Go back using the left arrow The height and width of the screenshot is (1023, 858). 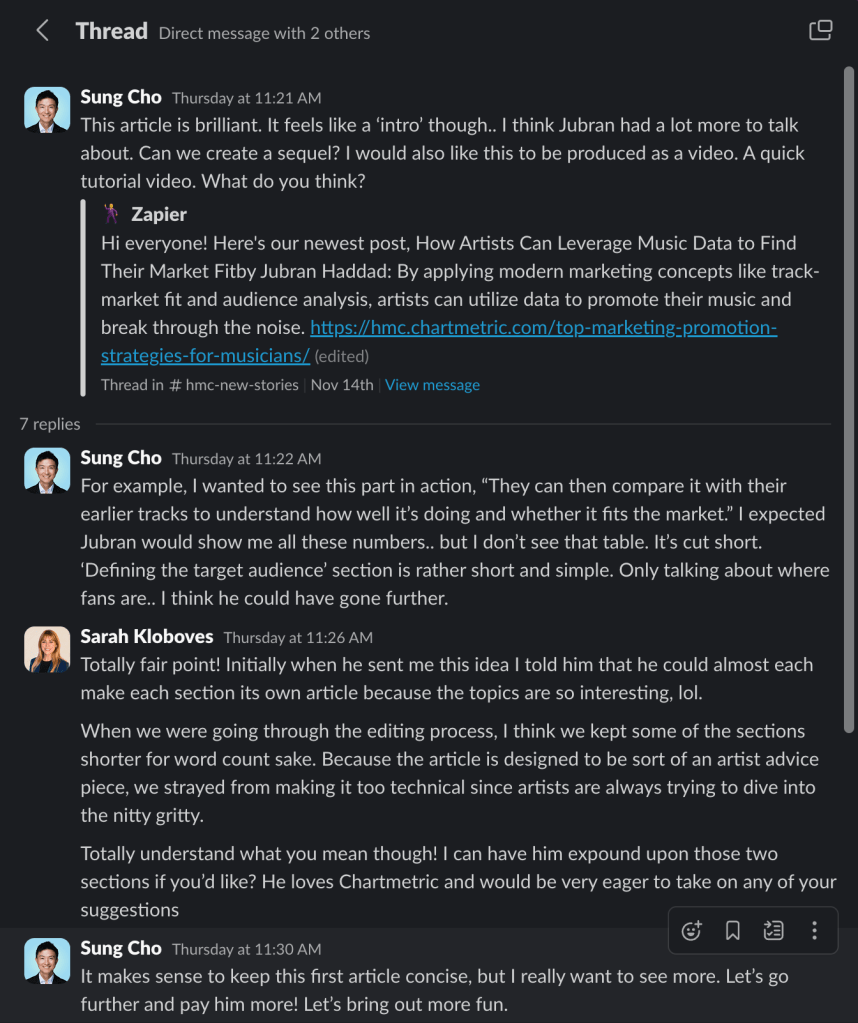42,31
